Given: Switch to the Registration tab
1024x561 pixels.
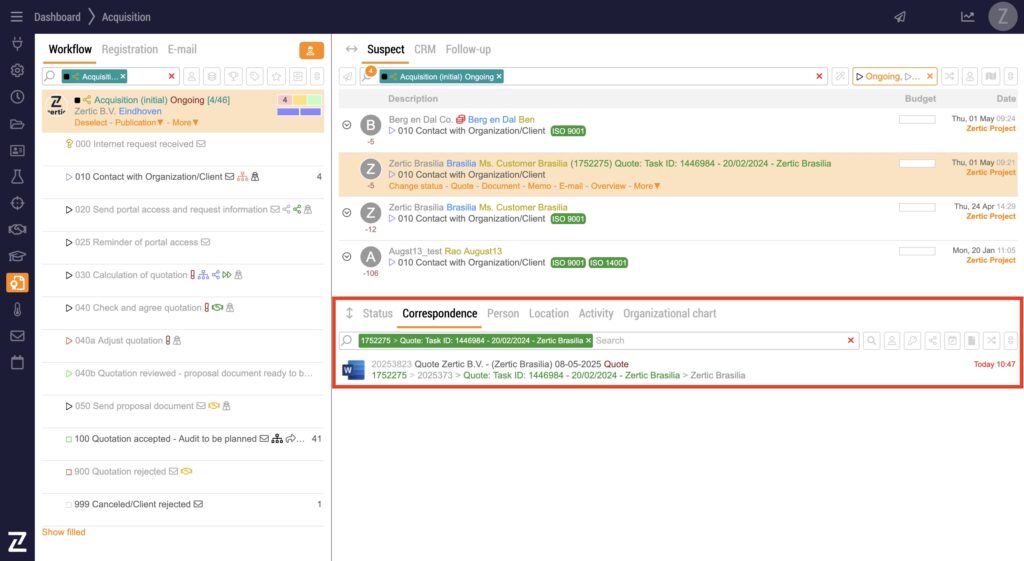Looking at the screenshot, I should [129, 49].
